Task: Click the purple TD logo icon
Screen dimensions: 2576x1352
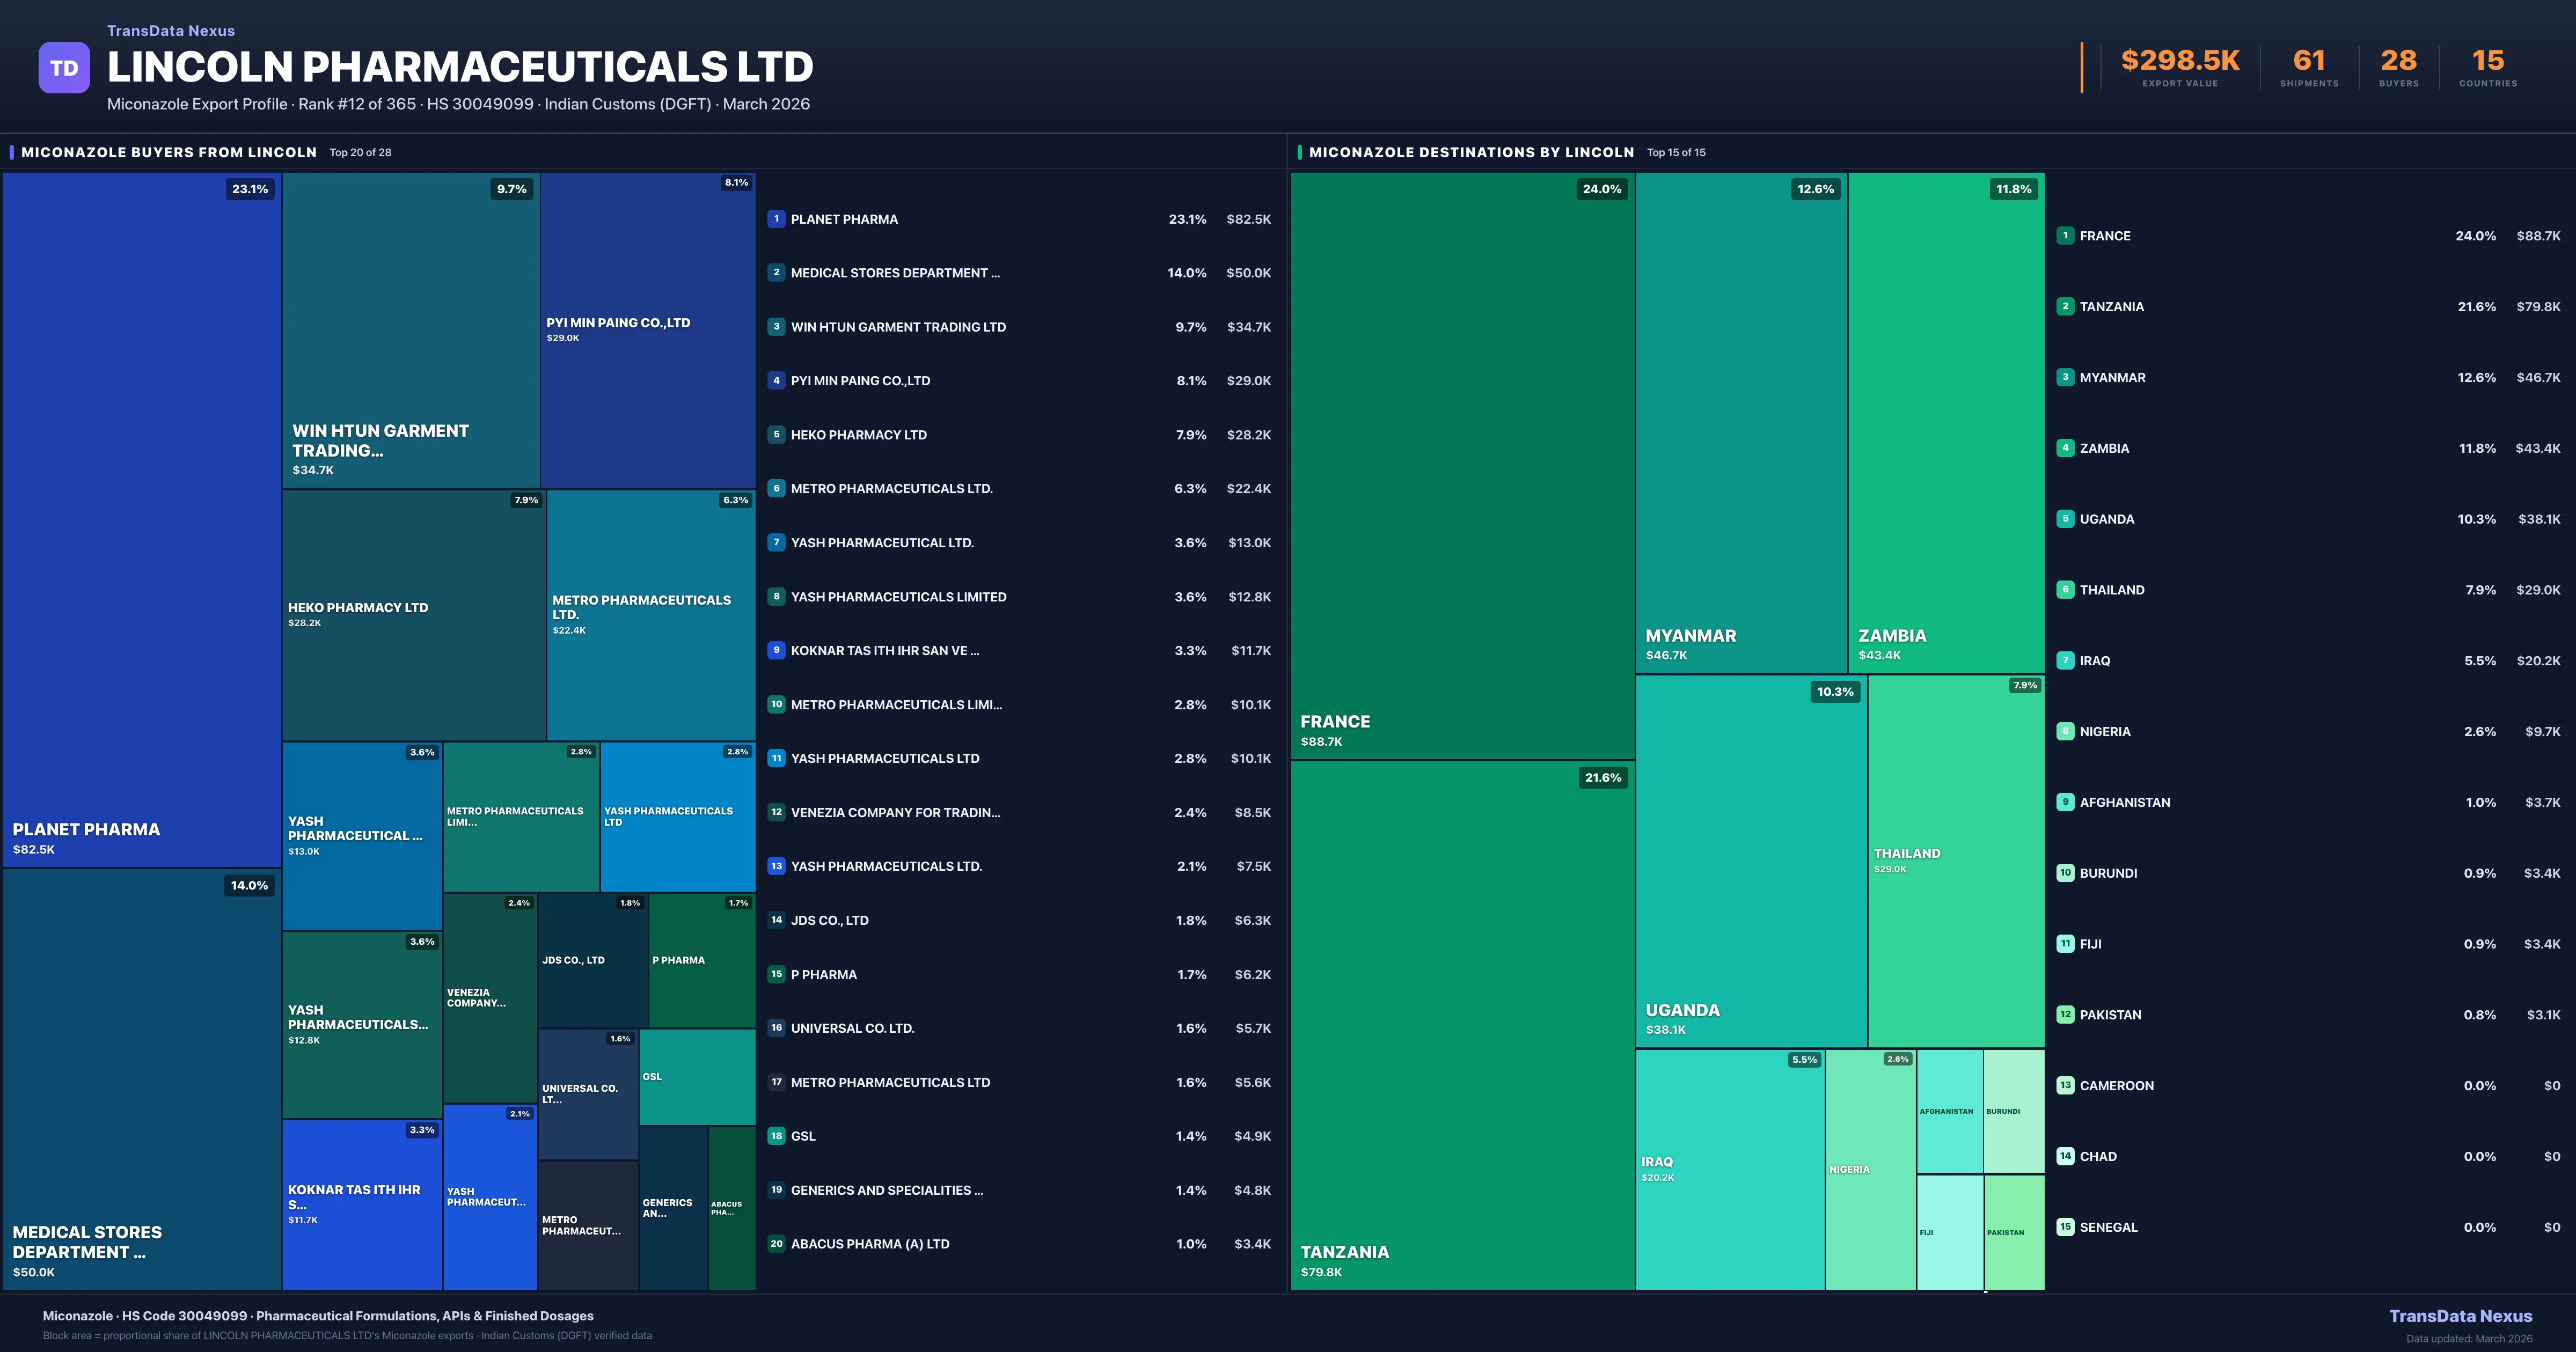Action: 64,68
